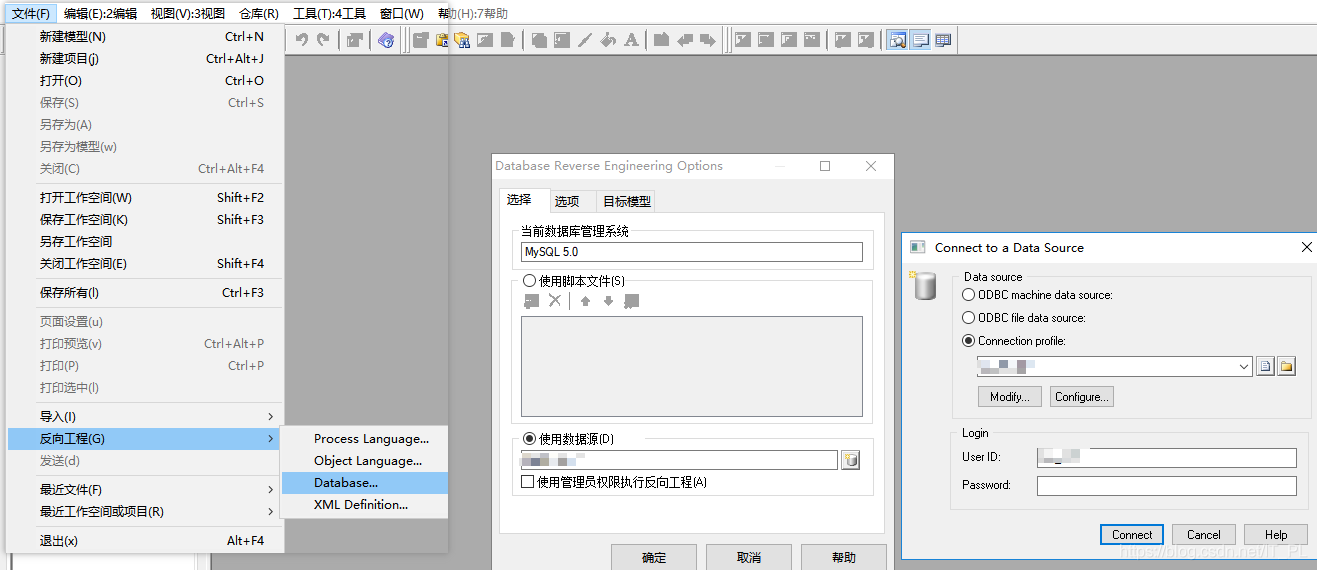Click the move down arrow in script file toolbar
Image resolution: width=1317 pixels, height=570 pixels.
tap(608, 301)
